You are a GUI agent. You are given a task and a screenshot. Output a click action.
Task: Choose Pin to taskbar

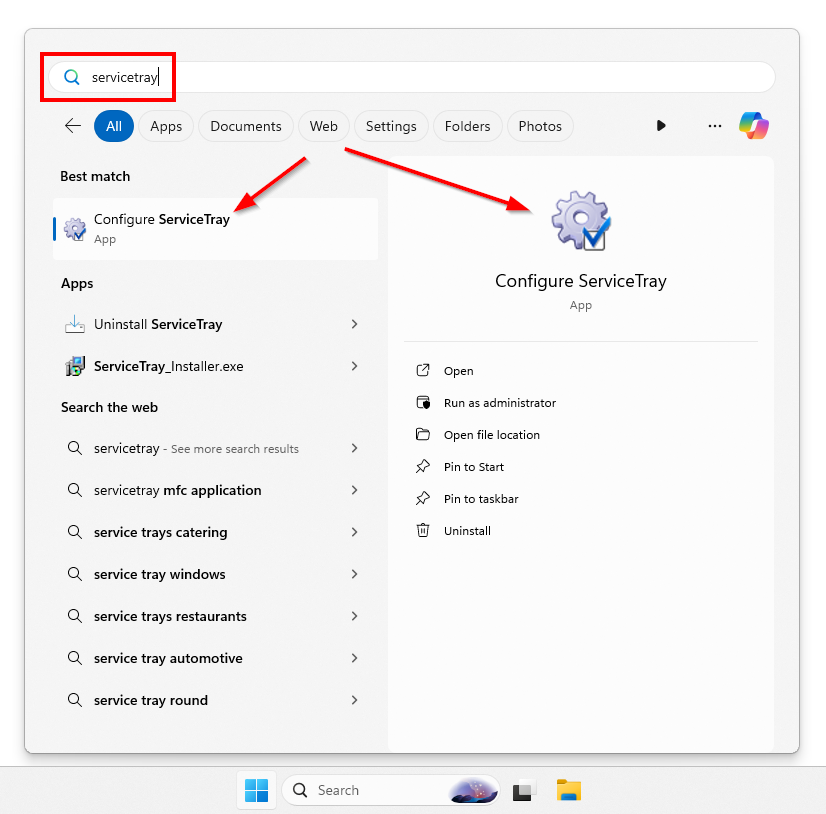pyautogui.click(x=481, y=499)
